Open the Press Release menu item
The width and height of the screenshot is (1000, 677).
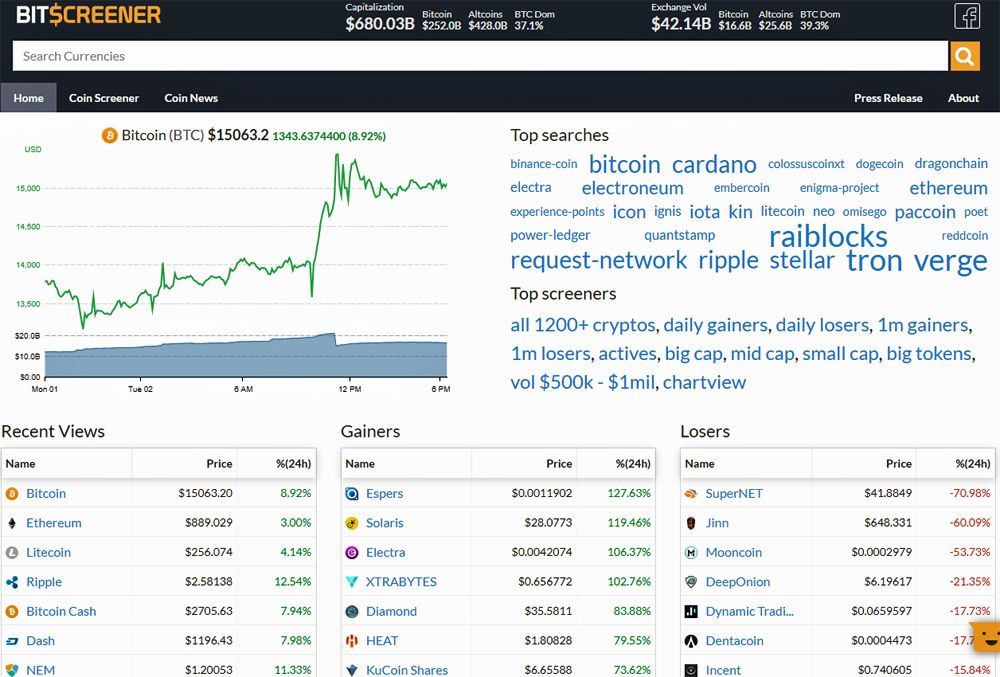pyautogui.click(x=888, y=98)
